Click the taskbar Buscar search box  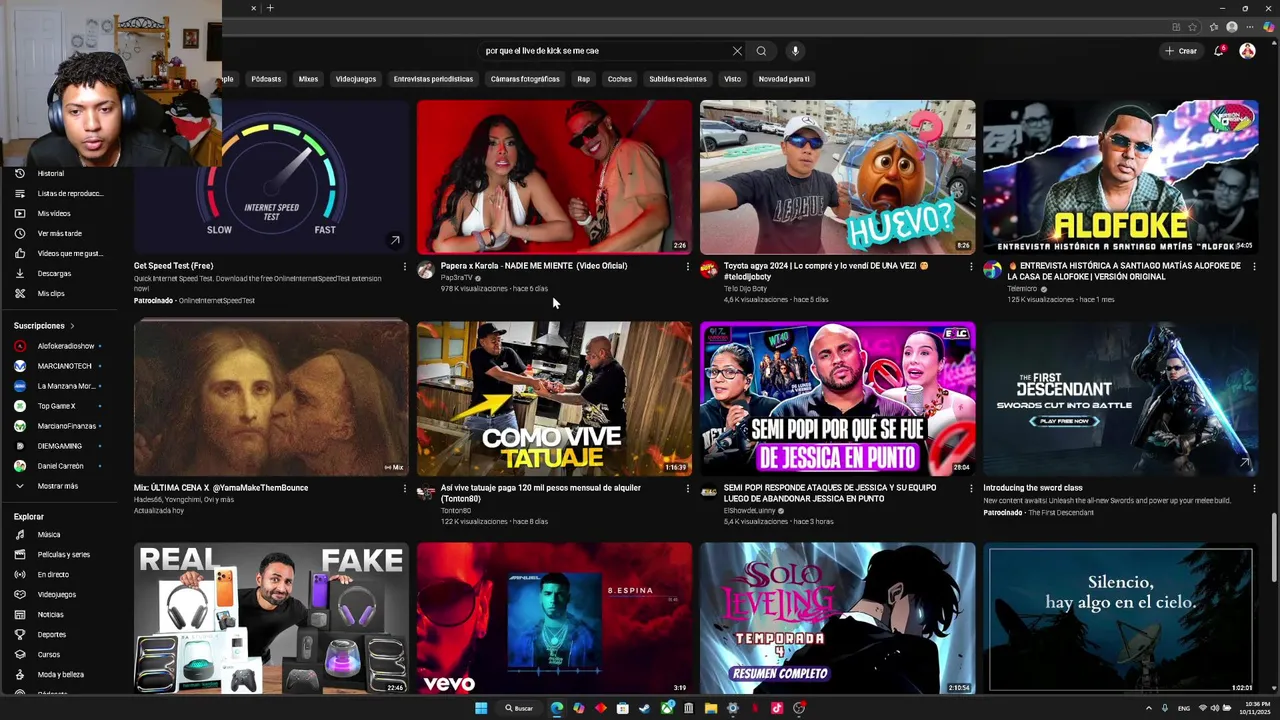click(519, 708)
